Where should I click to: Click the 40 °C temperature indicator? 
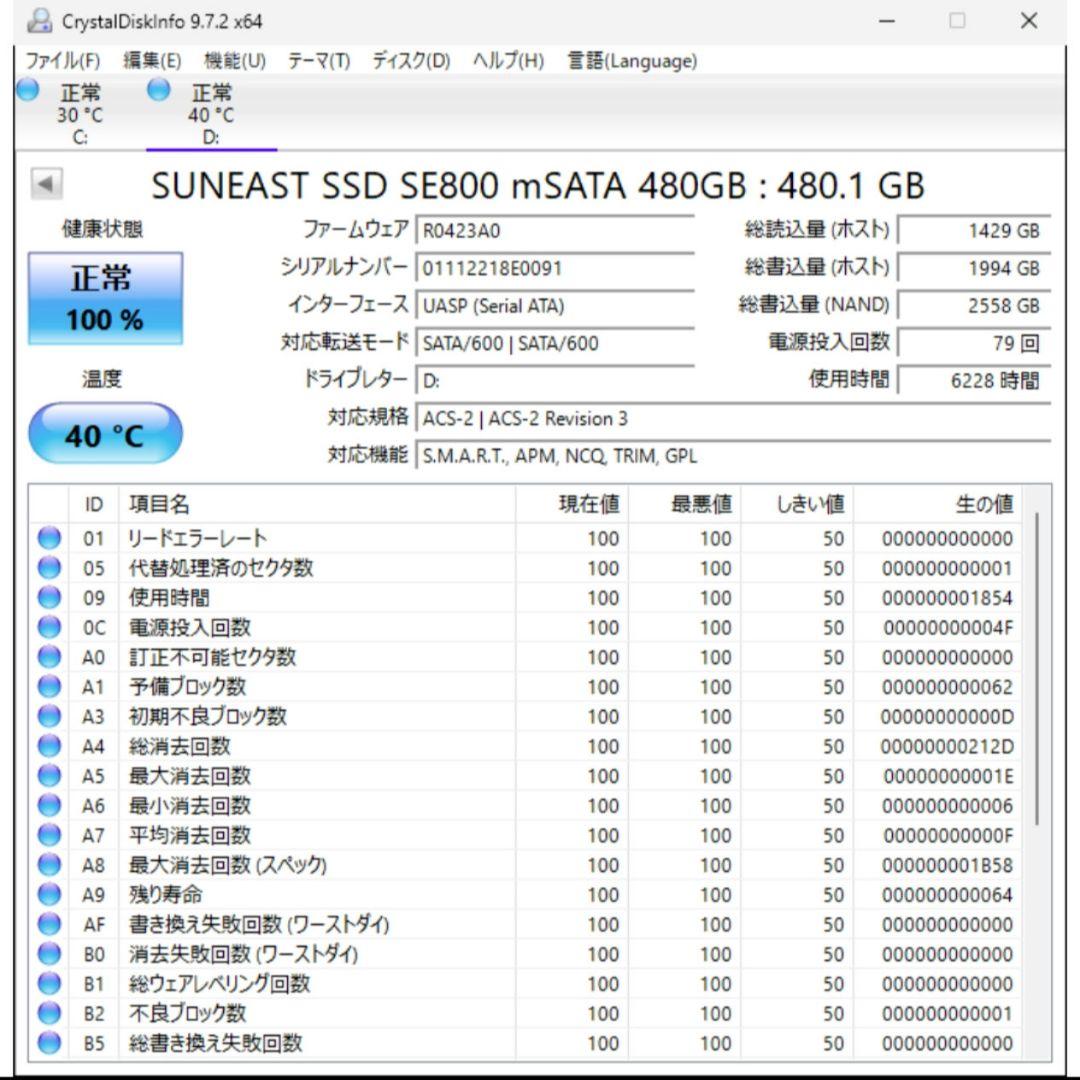pyautogui.click(x=105, y=435)
